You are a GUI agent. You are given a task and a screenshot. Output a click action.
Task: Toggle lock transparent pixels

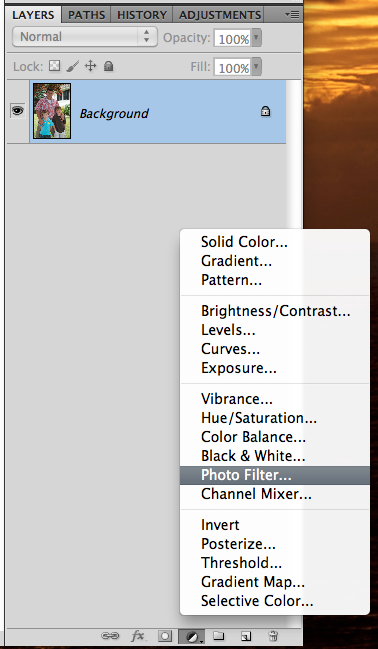[54, 66]
